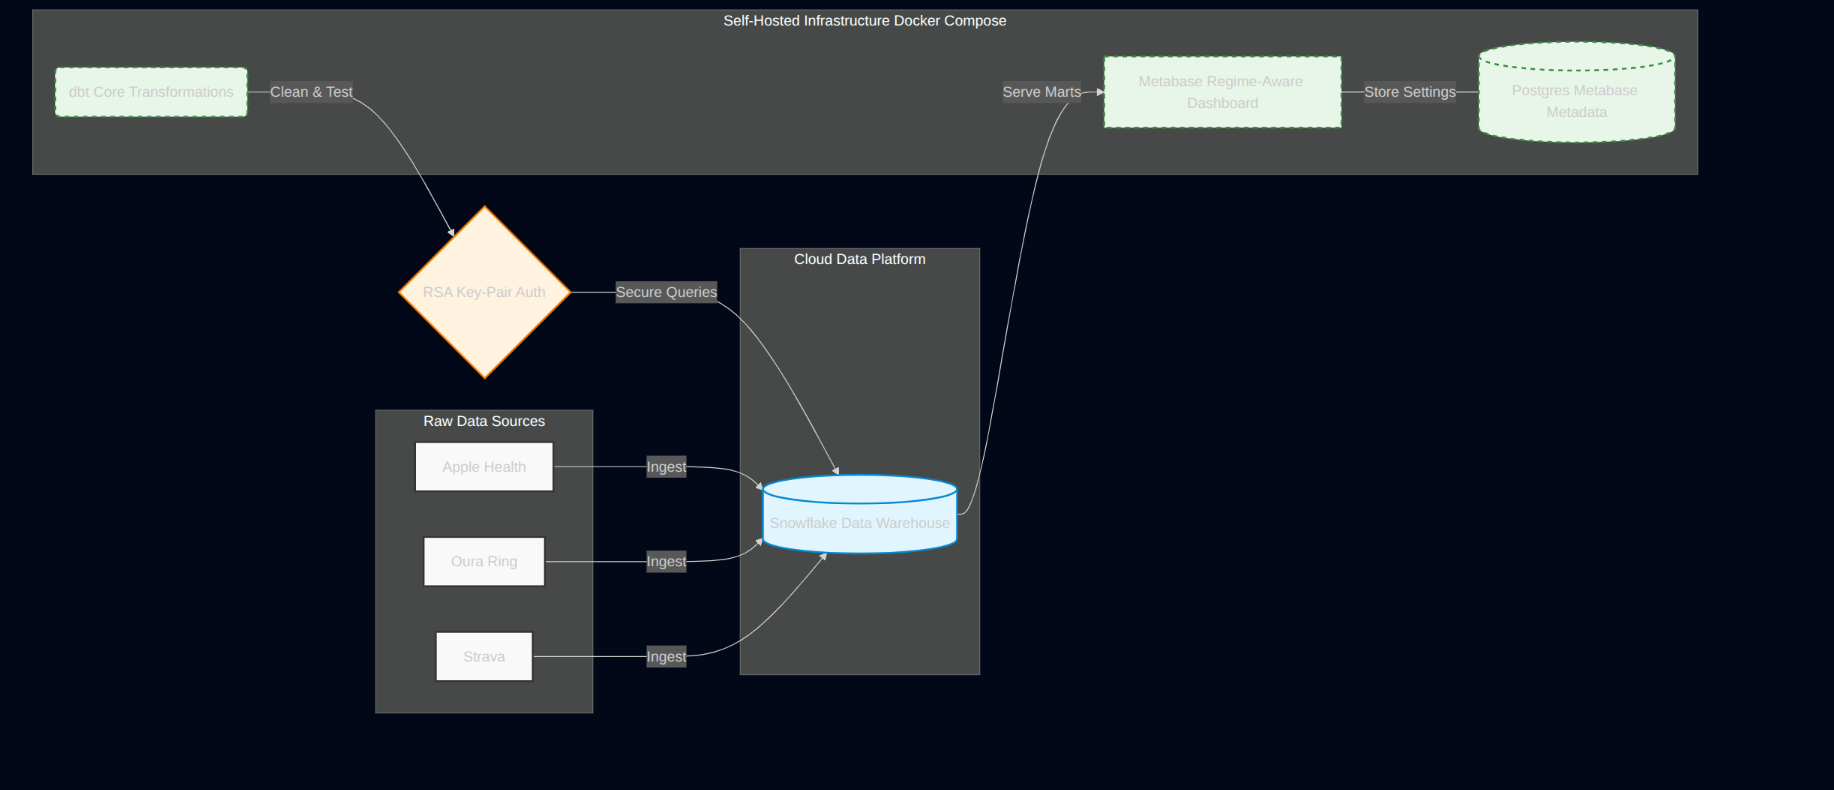Select the Strava source box
Screen dimensions: 1834x790
click(484, 657)
